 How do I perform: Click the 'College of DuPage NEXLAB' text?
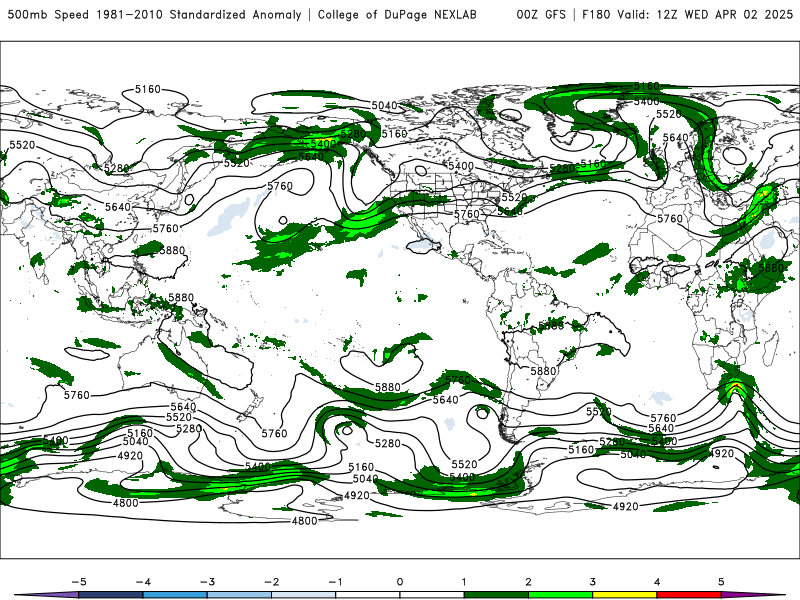point(397,15)
